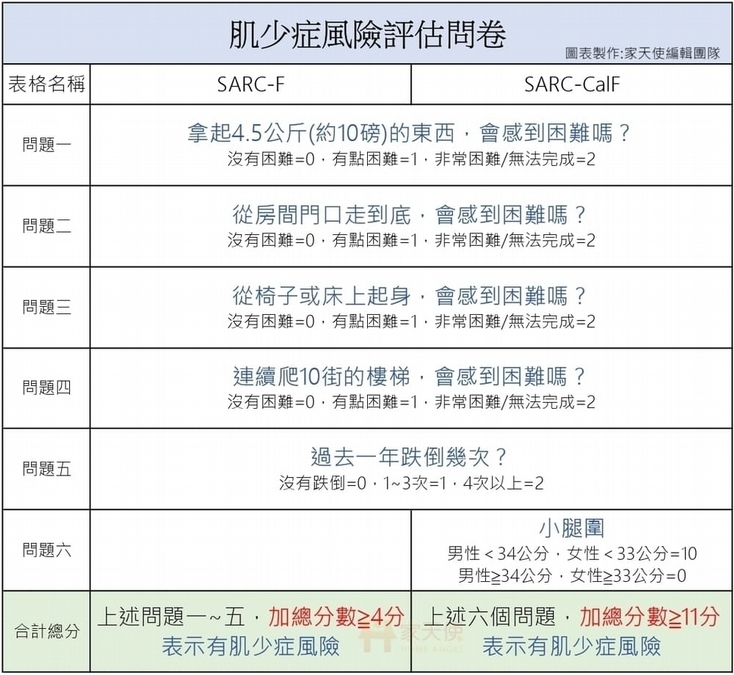
Task: Click red text 加總分數≧11分
Action: 649,617
